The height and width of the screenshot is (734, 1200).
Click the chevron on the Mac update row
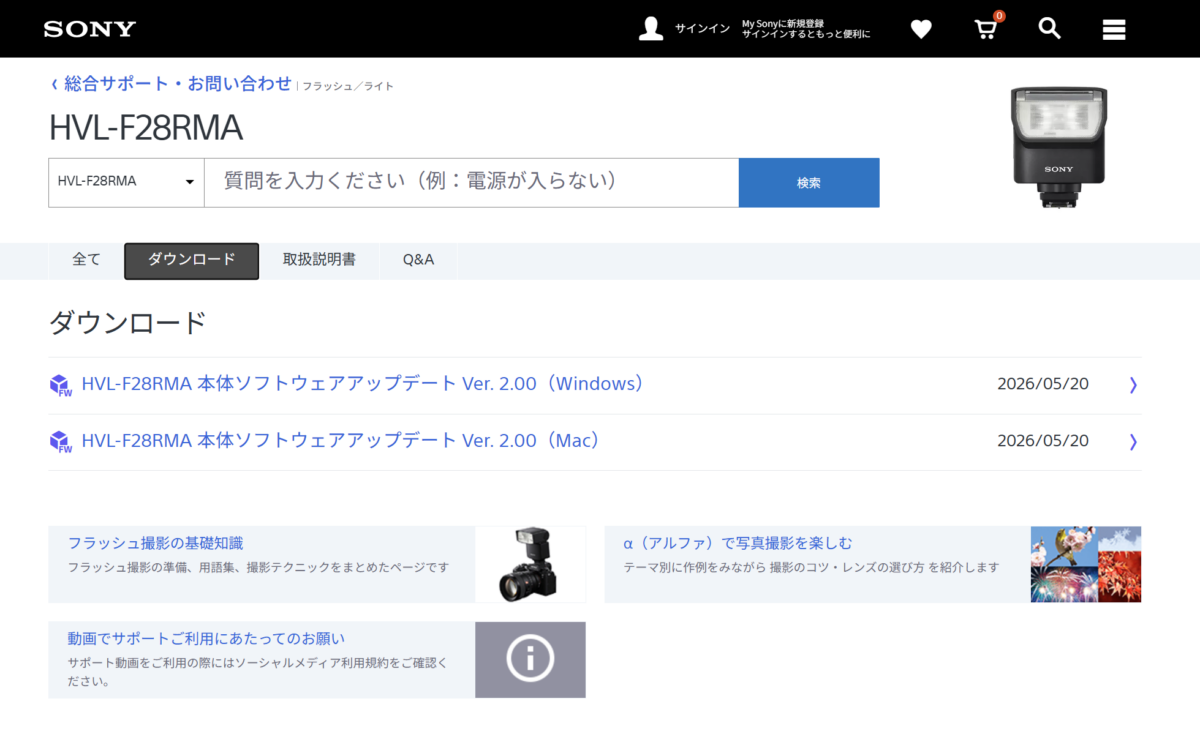(1133, 441)
